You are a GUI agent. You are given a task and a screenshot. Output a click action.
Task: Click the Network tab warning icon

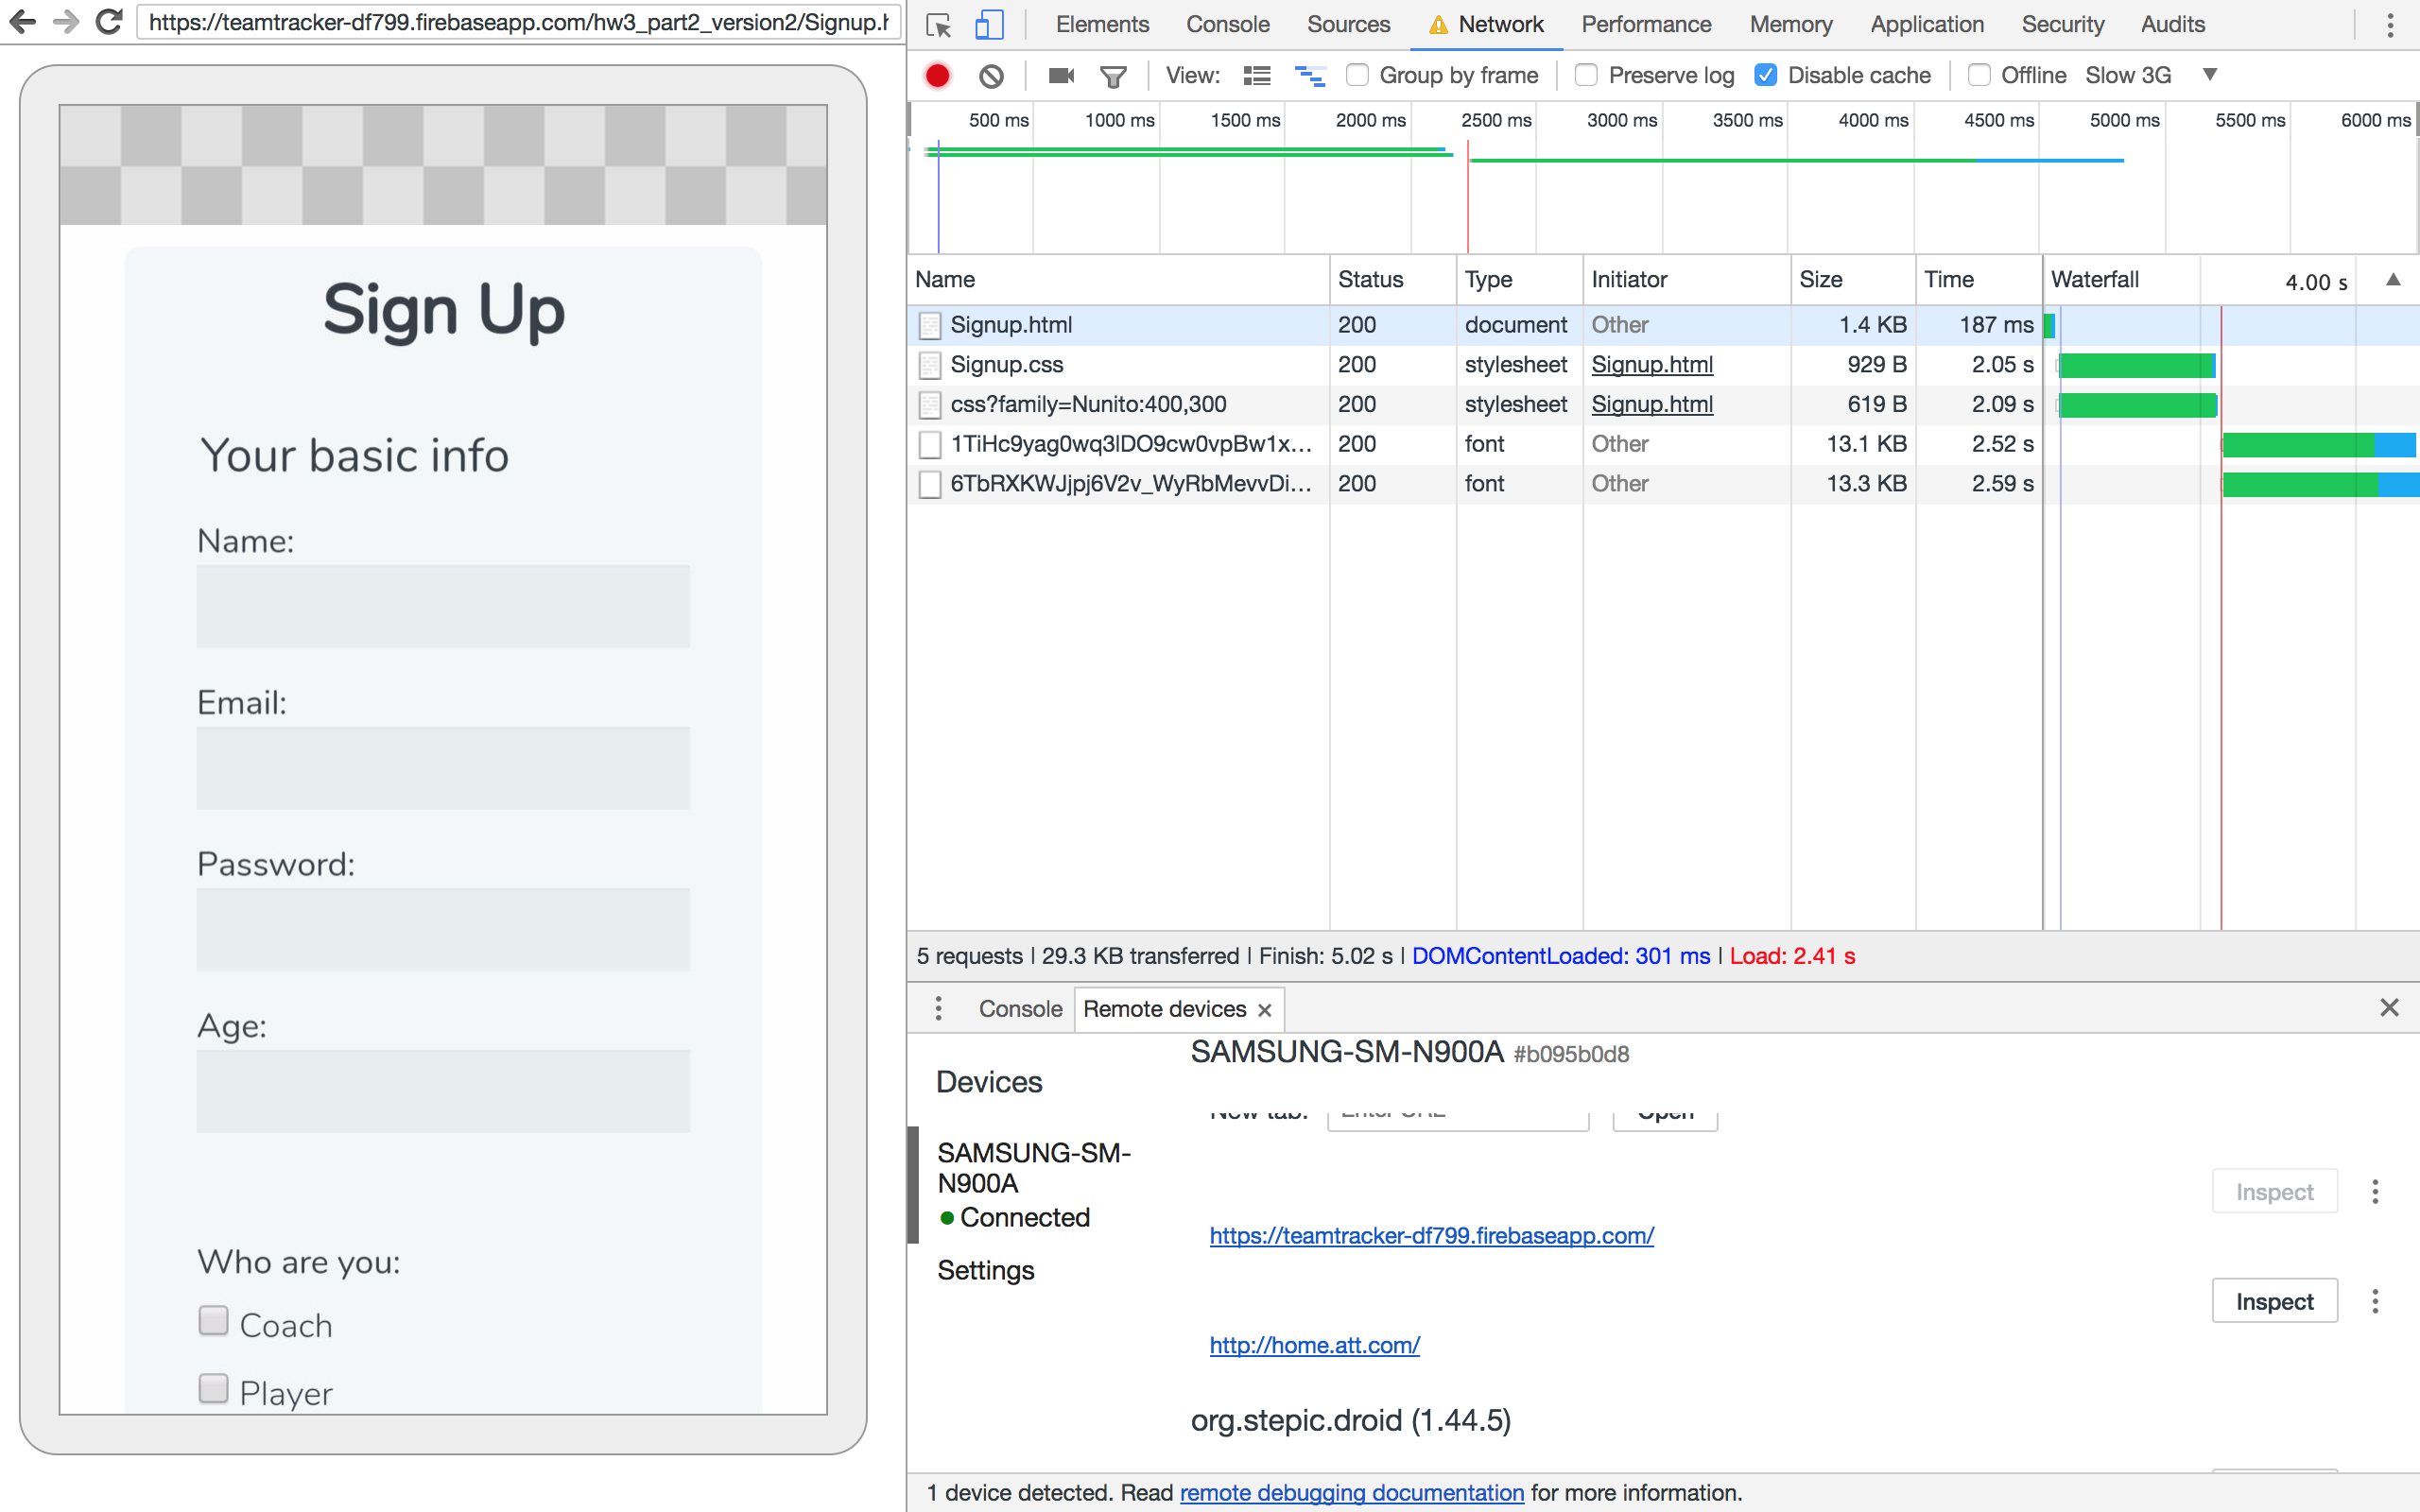tap(1438, 25)
